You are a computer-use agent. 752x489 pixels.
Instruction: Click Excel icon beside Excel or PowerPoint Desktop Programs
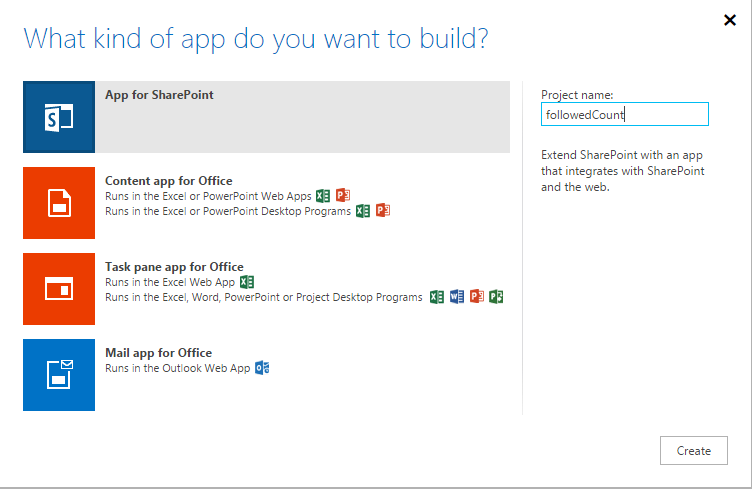point(363,211)
